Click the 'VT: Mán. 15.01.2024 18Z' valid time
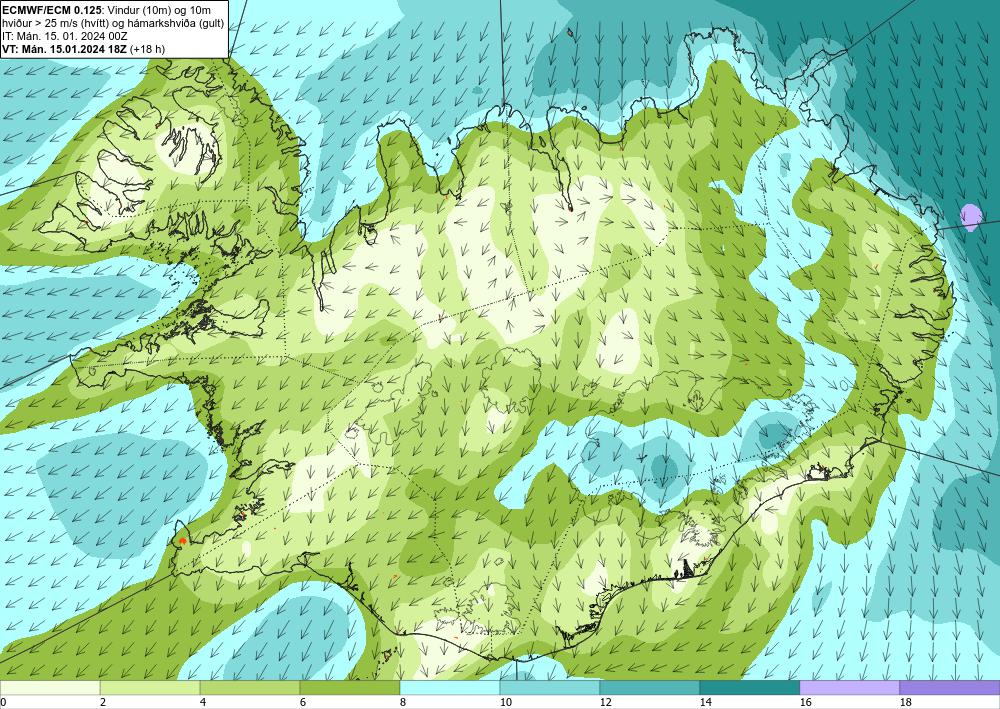The image size is (1000, 709). (x=64, y=49)
